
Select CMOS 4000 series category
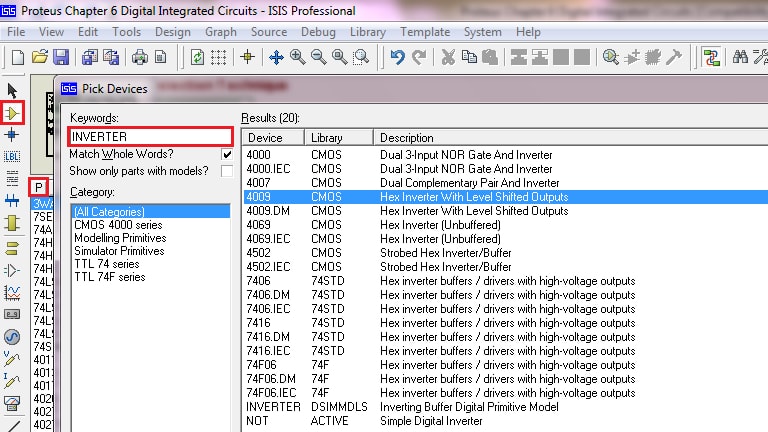pos(118,225)
